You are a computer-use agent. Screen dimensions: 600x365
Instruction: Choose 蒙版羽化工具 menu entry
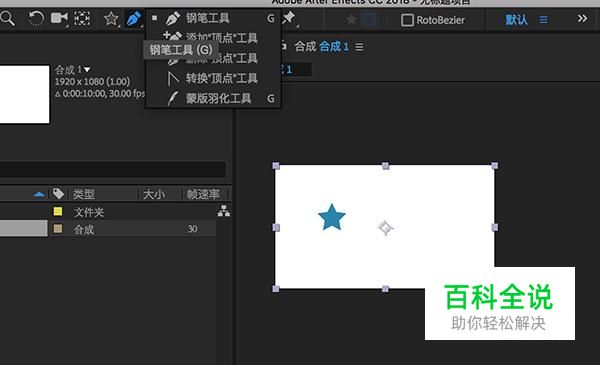[x=214, y=98]
